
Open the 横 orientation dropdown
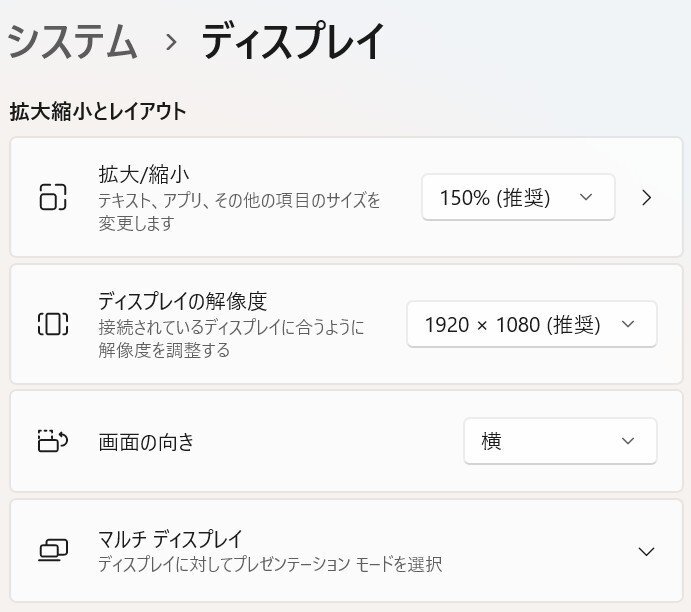pos(560,441)
